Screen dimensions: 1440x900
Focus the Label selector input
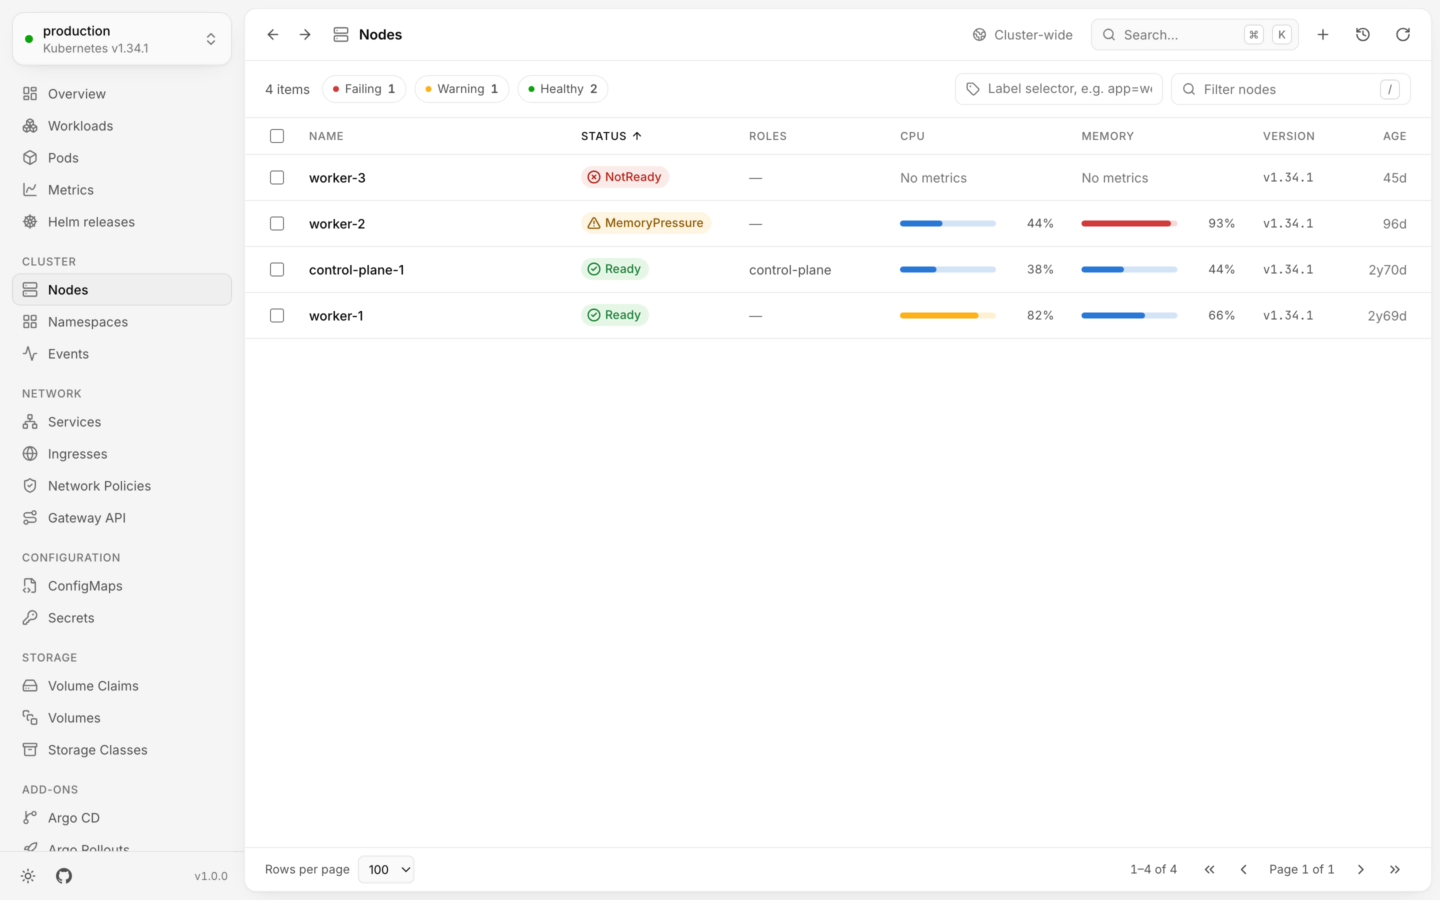click(1059, 89)
